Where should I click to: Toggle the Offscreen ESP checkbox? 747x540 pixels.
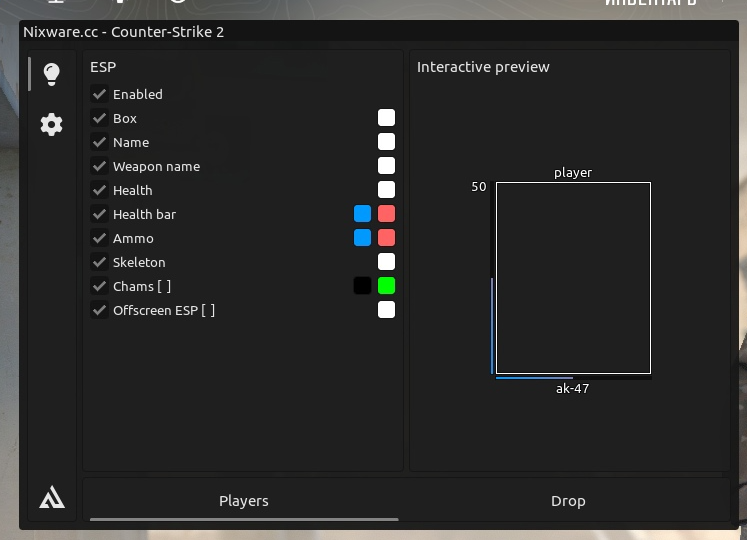[x=99, y=310]
